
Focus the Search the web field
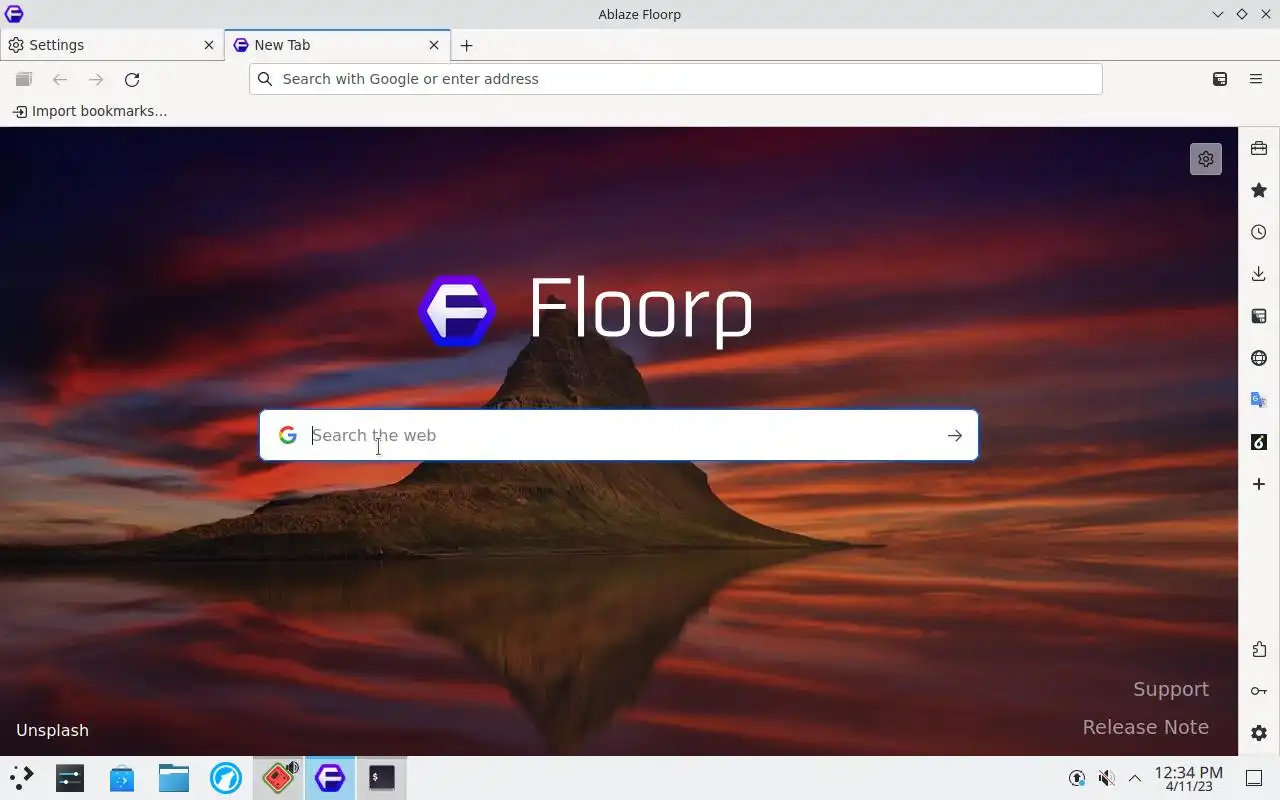(620, 435)
